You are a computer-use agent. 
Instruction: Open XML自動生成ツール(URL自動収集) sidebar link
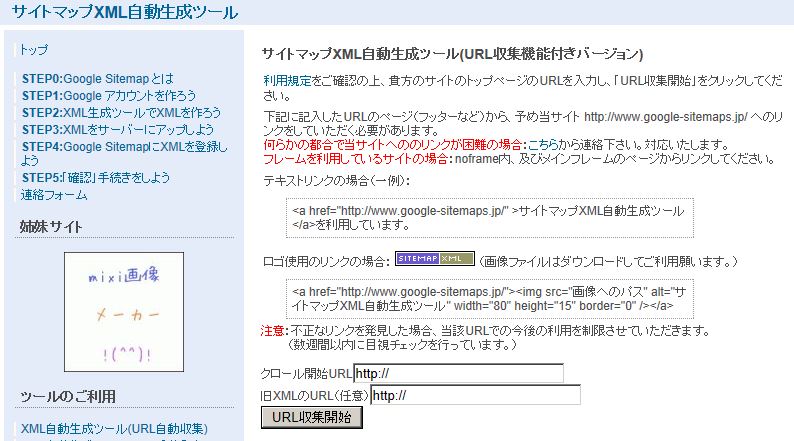tap(114, 428)
